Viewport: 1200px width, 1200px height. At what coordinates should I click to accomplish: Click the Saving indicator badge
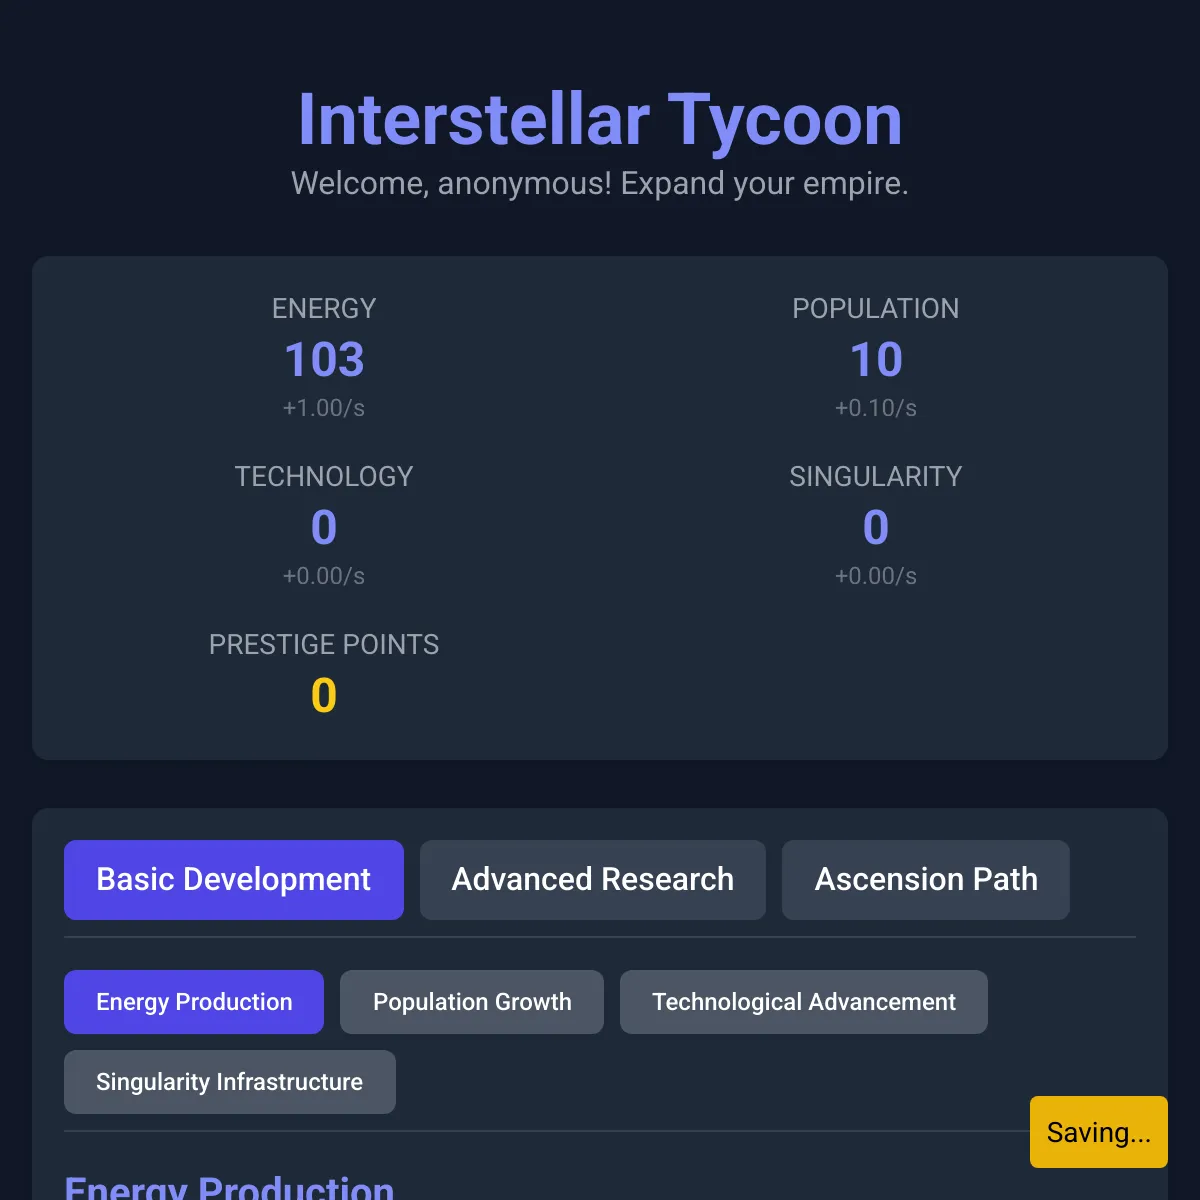pos(1098,1132)
